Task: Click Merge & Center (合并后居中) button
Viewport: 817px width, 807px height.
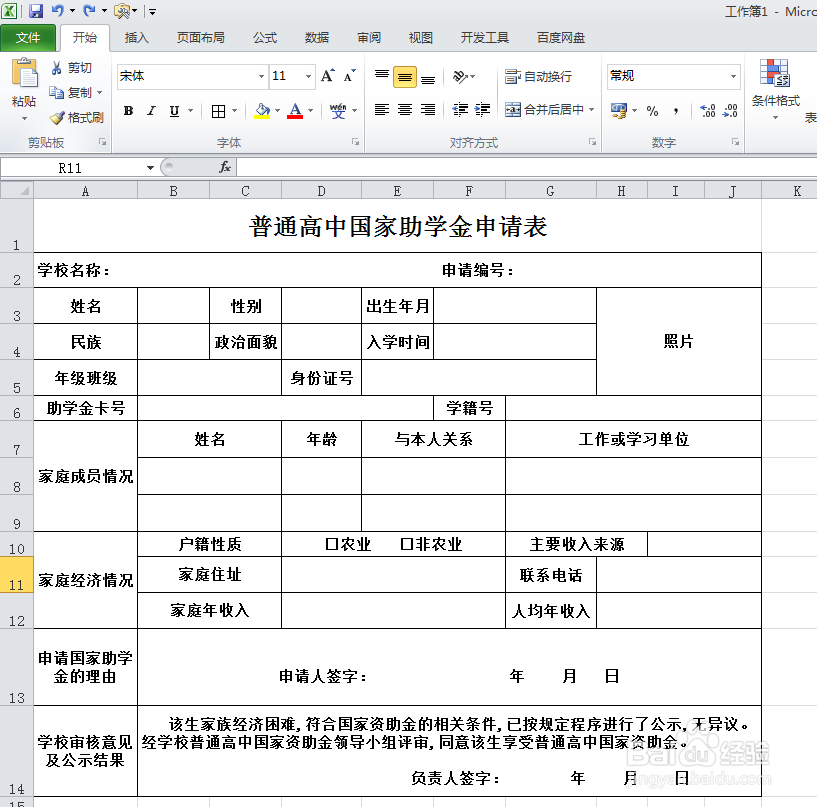Action: point(544,110)
